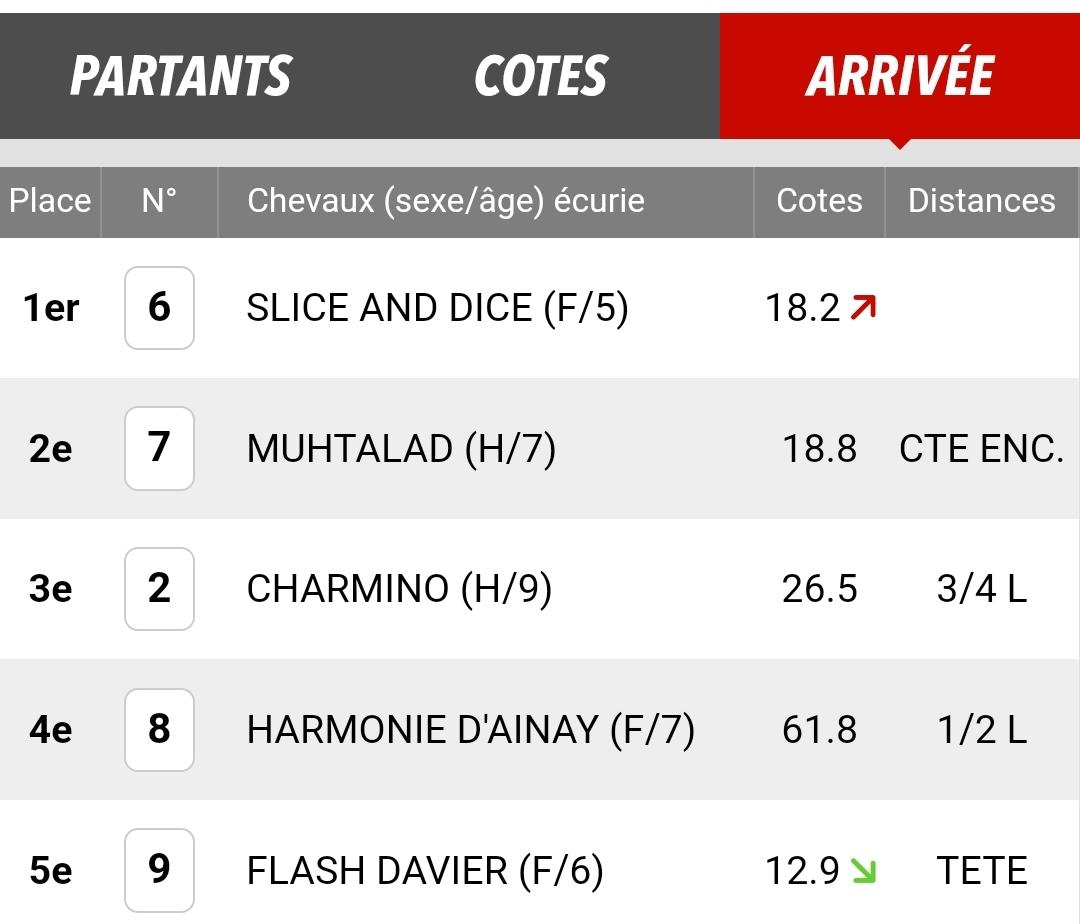
Task: Click the red upward odds arrow
Action: coord(863,307)
